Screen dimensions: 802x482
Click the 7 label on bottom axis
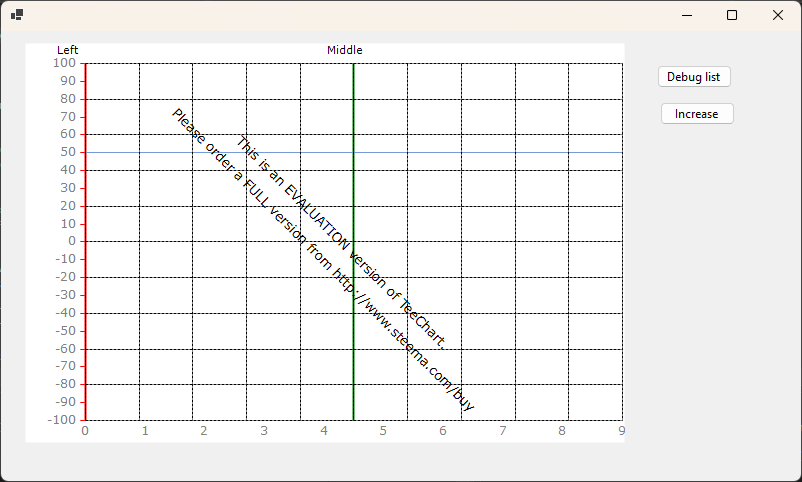[503, 431]
